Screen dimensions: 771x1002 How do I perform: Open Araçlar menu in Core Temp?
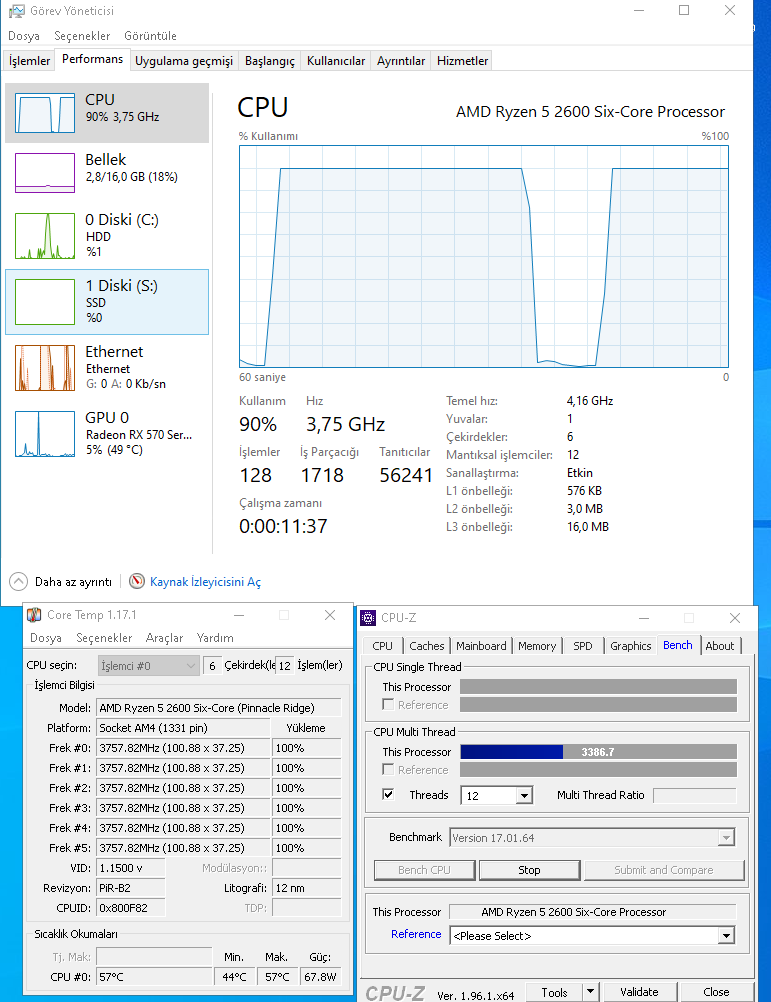(x=164, y=638)
